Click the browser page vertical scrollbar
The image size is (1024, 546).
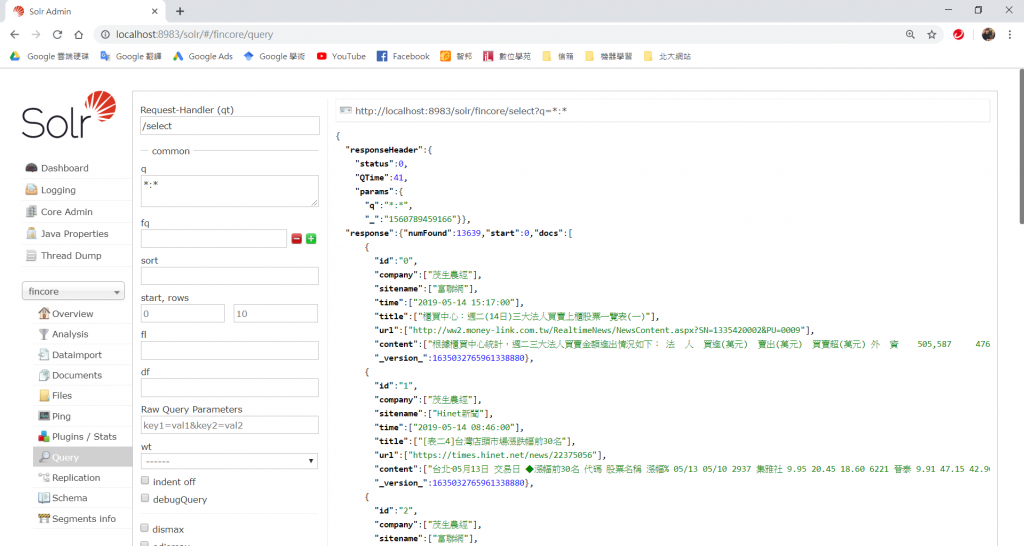[1019, 148]
